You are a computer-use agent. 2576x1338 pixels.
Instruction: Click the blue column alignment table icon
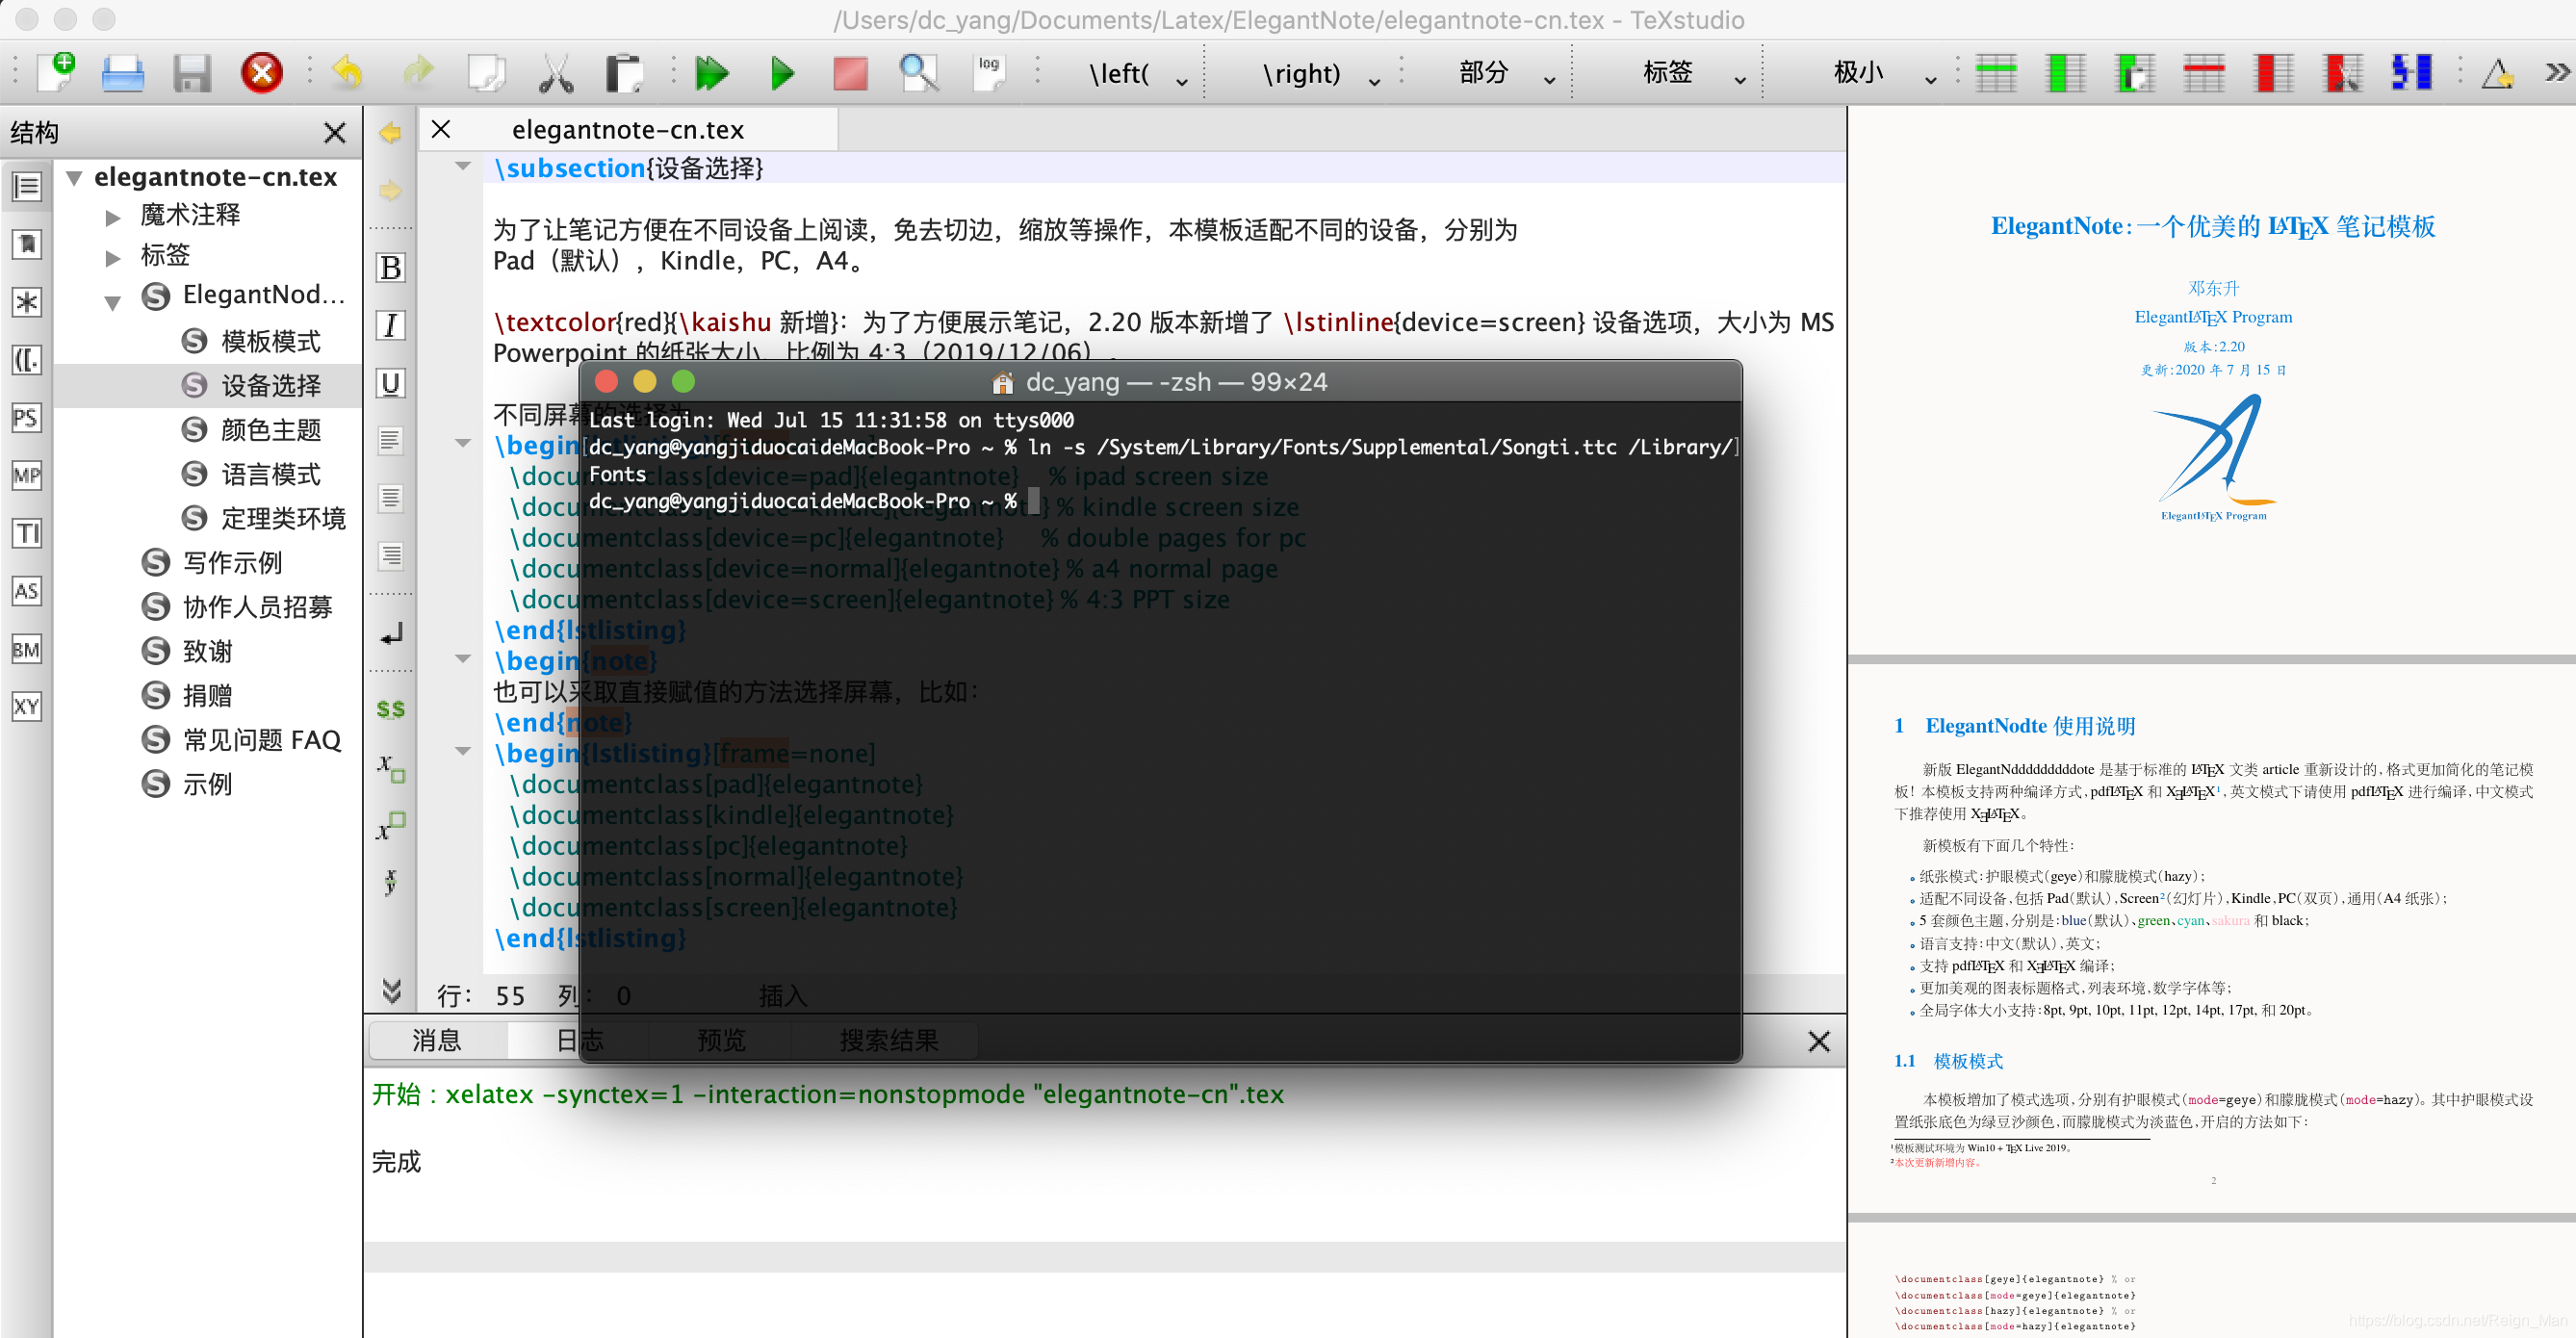coord(2411,73)
